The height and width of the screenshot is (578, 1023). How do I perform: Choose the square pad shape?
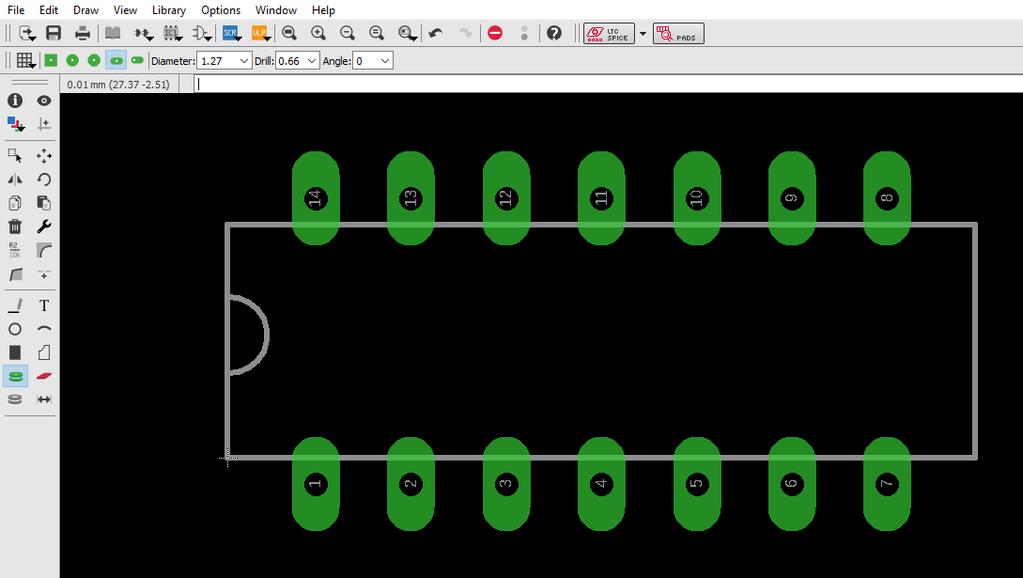pos(51,61)
